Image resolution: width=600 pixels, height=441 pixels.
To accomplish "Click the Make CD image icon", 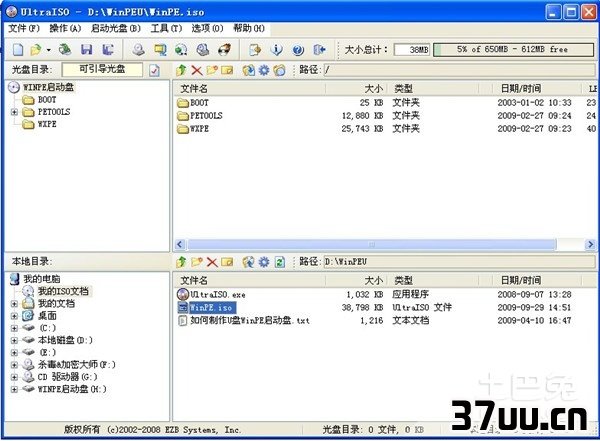I will (139, 49).
